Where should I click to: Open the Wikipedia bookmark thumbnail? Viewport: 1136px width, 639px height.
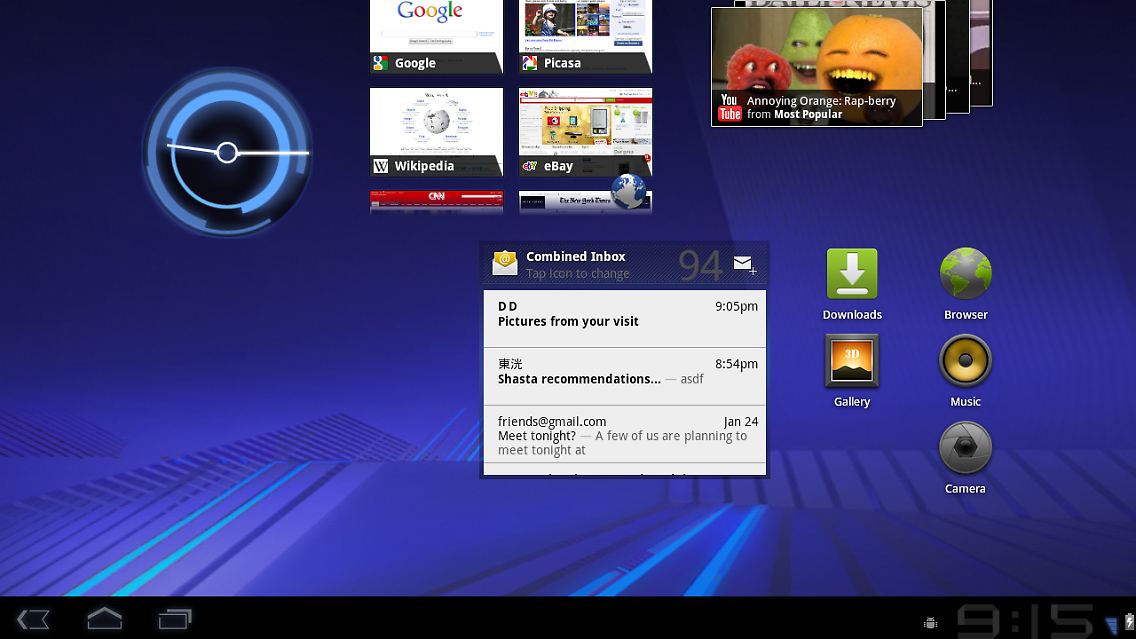tap(436, 132)
